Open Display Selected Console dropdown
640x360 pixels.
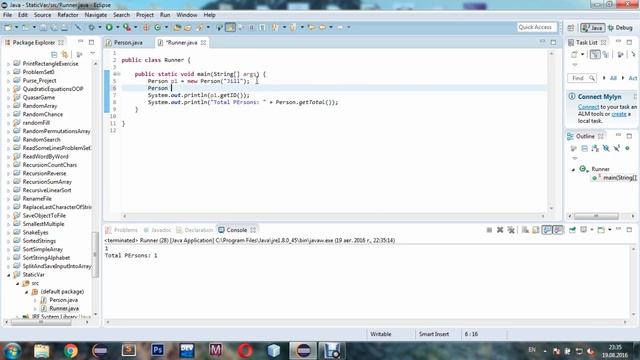pos(592,230)
